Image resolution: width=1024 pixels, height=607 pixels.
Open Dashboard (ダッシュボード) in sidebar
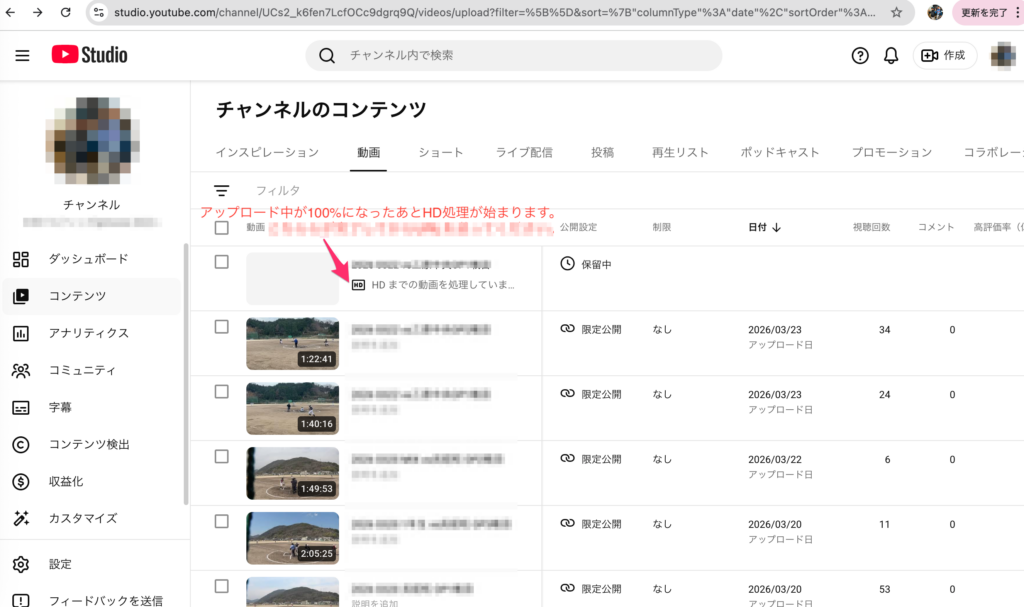pos(88,259)
